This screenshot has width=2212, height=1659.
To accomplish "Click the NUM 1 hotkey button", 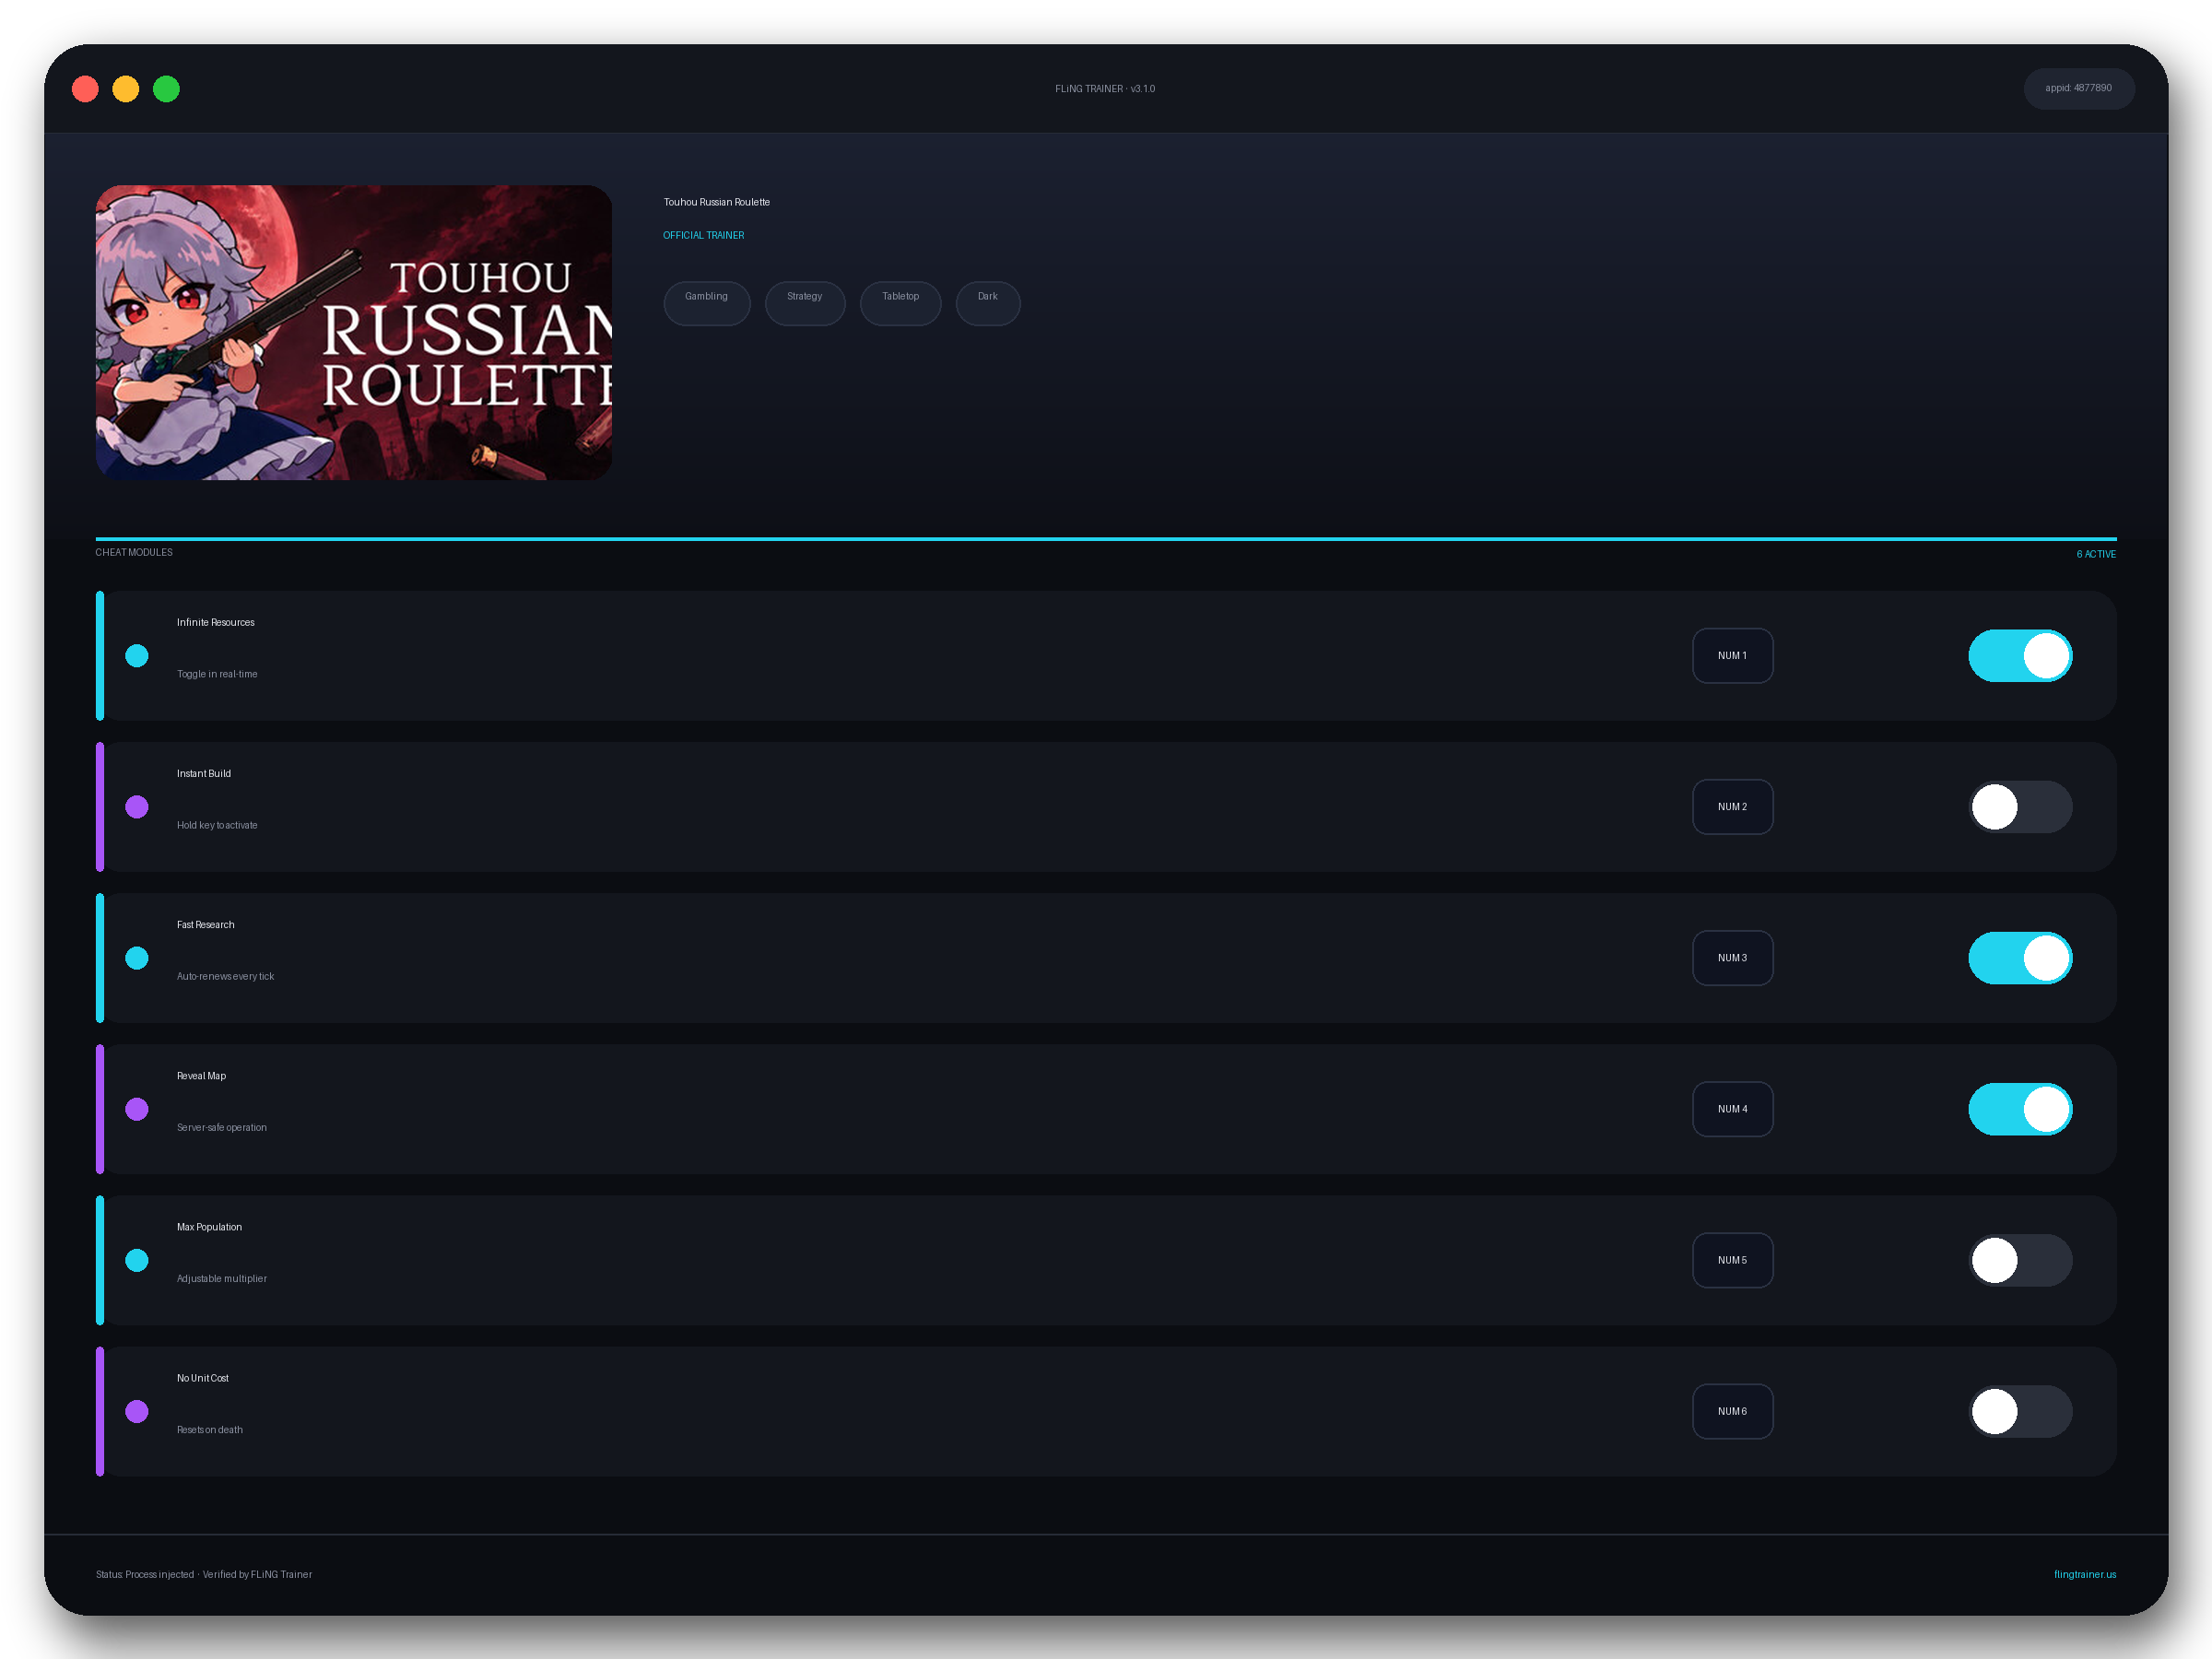I will [x=1732, y=656].
